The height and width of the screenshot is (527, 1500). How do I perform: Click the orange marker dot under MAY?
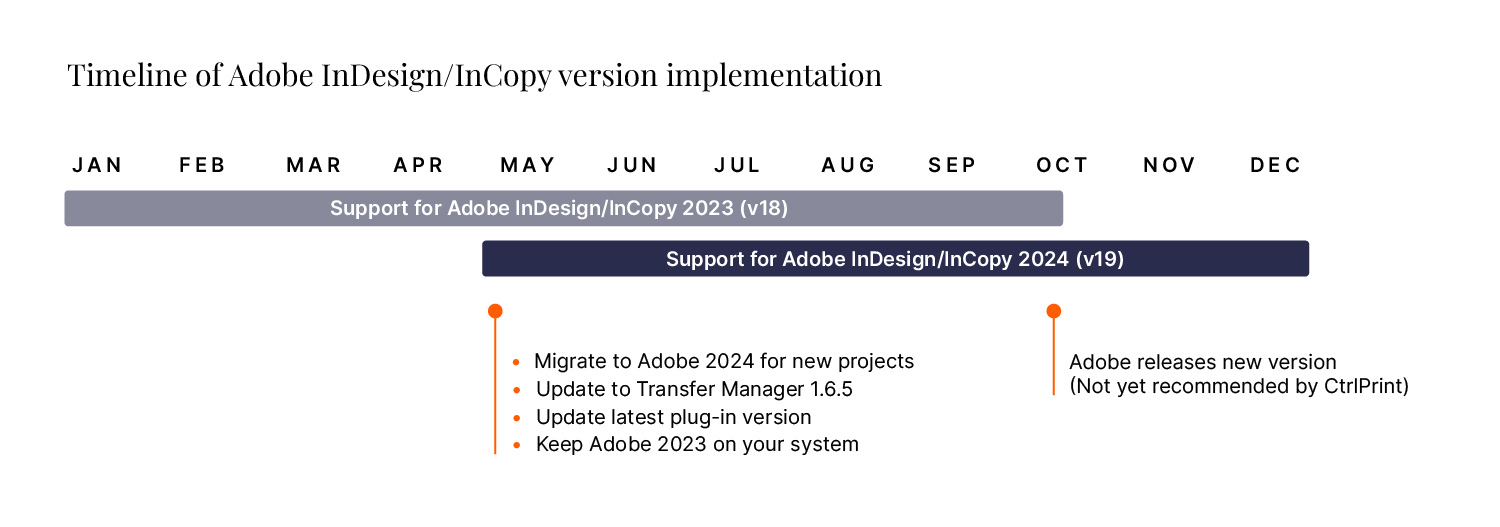click(495, 311)
